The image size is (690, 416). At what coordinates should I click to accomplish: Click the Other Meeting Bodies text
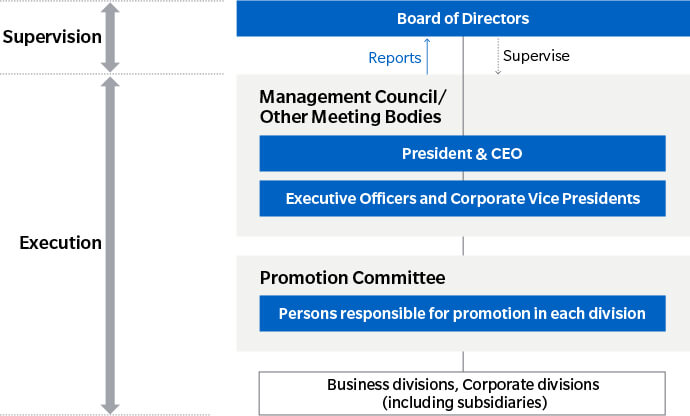[350, 117]
